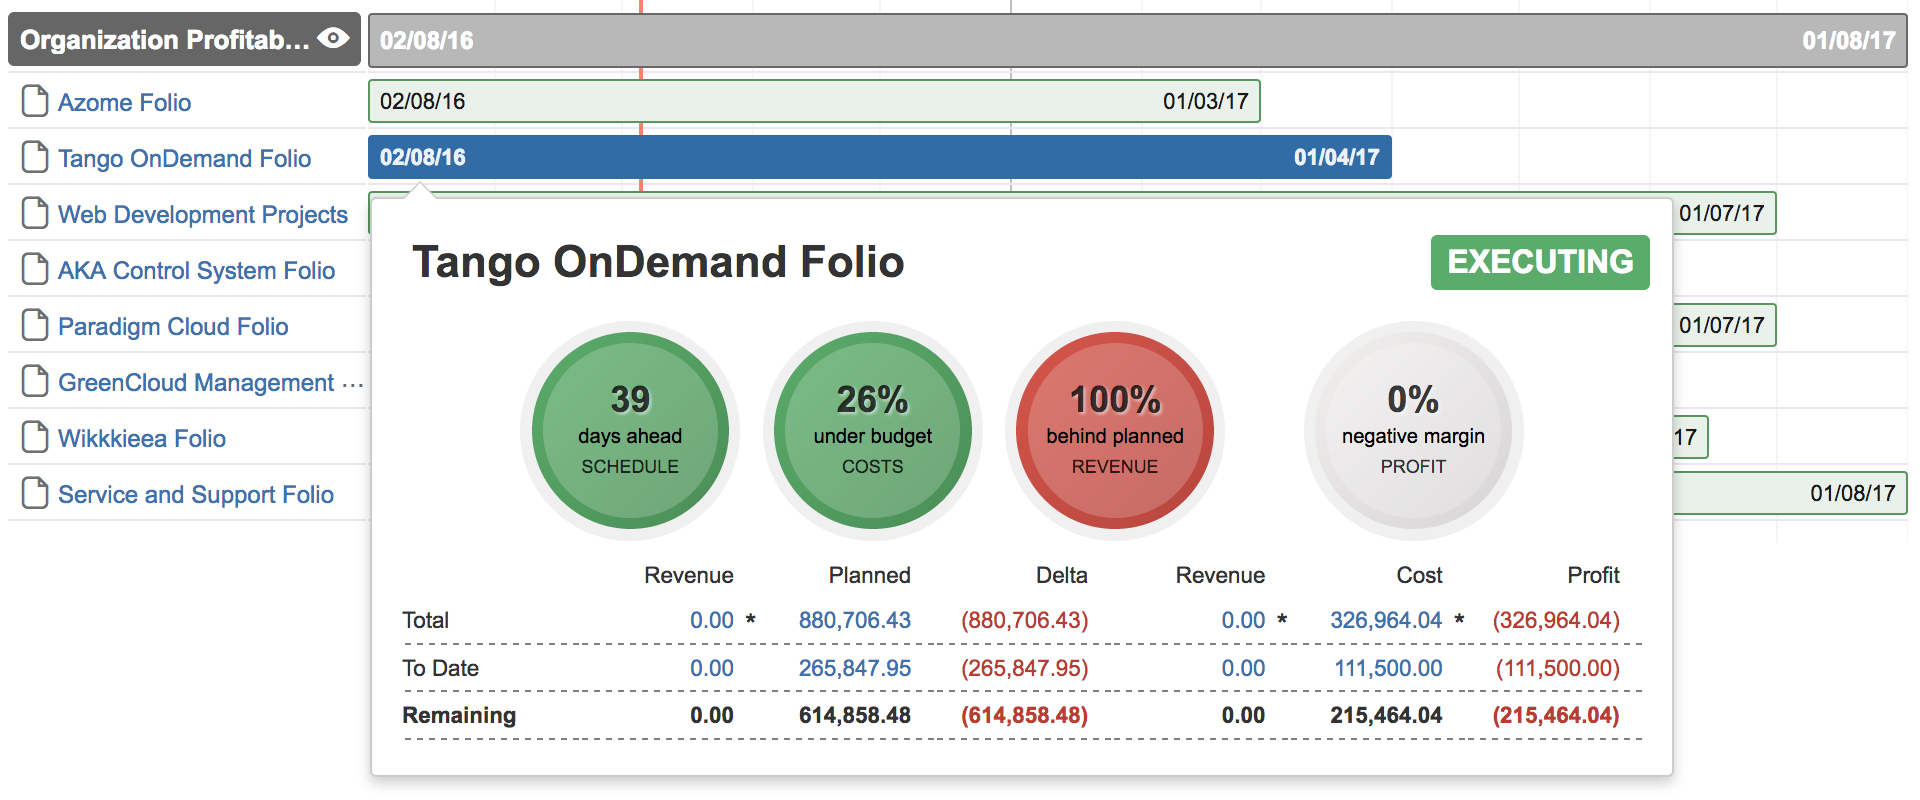Click the document icon beside Tango OnDemand Folio
1920x800 pixels.
point(35,157)
